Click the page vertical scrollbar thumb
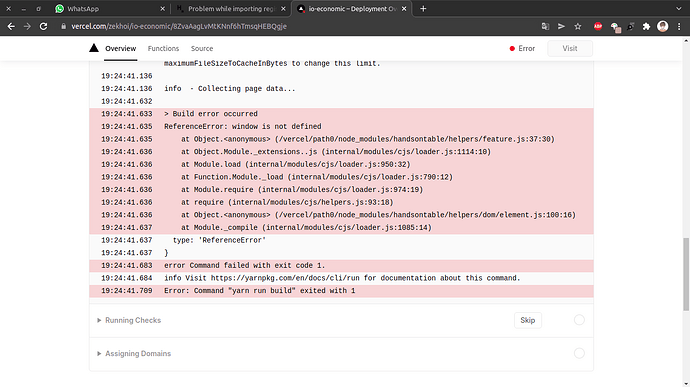Screen dimensions: 690x387 [x=686, y=274]
